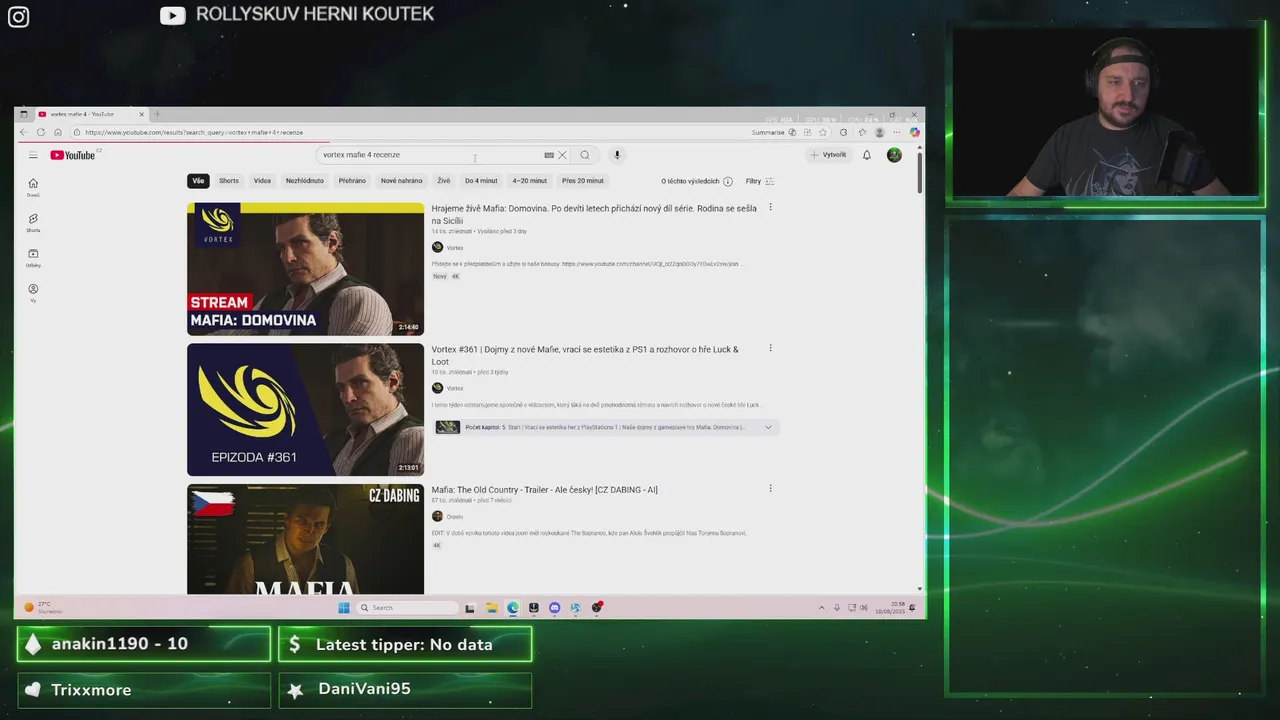This screenshot has height=720, width=1280.
Task: Open the STREAM Mafia: Domovina thumbnail
Action: coord(305,269)
